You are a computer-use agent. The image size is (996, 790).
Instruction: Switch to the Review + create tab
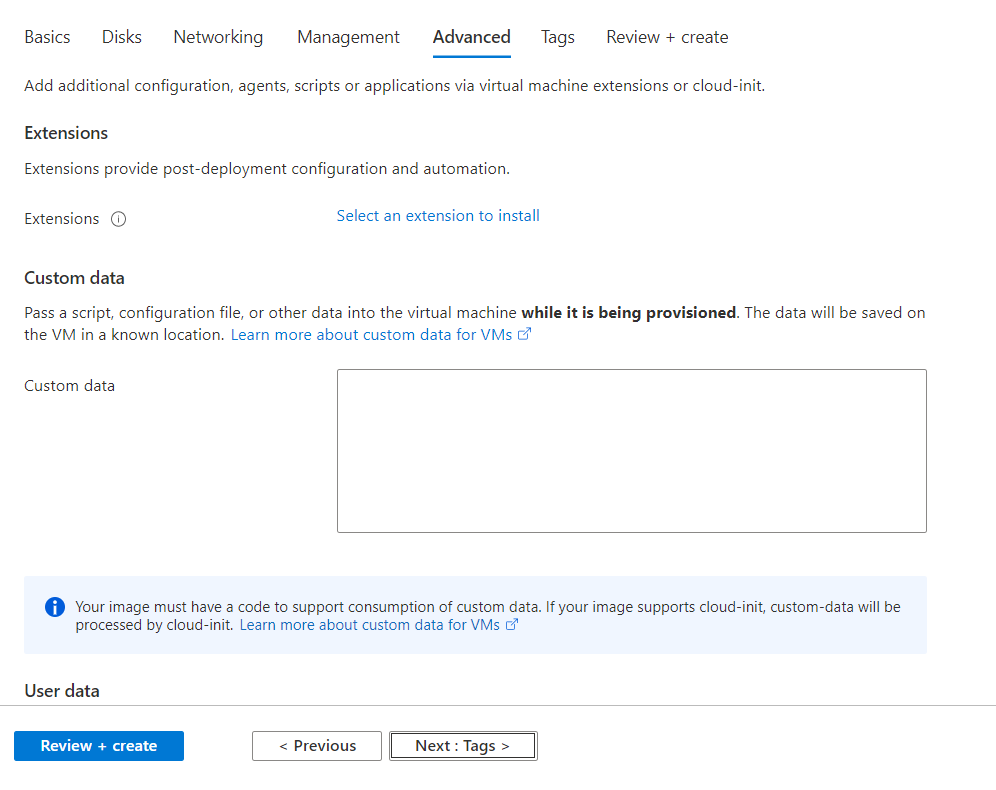point(667,37)
